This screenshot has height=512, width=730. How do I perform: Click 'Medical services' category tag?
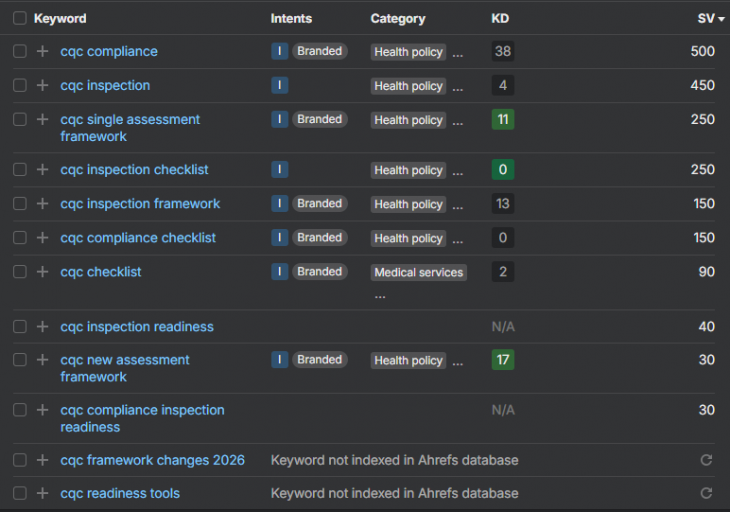coord(419,272)
